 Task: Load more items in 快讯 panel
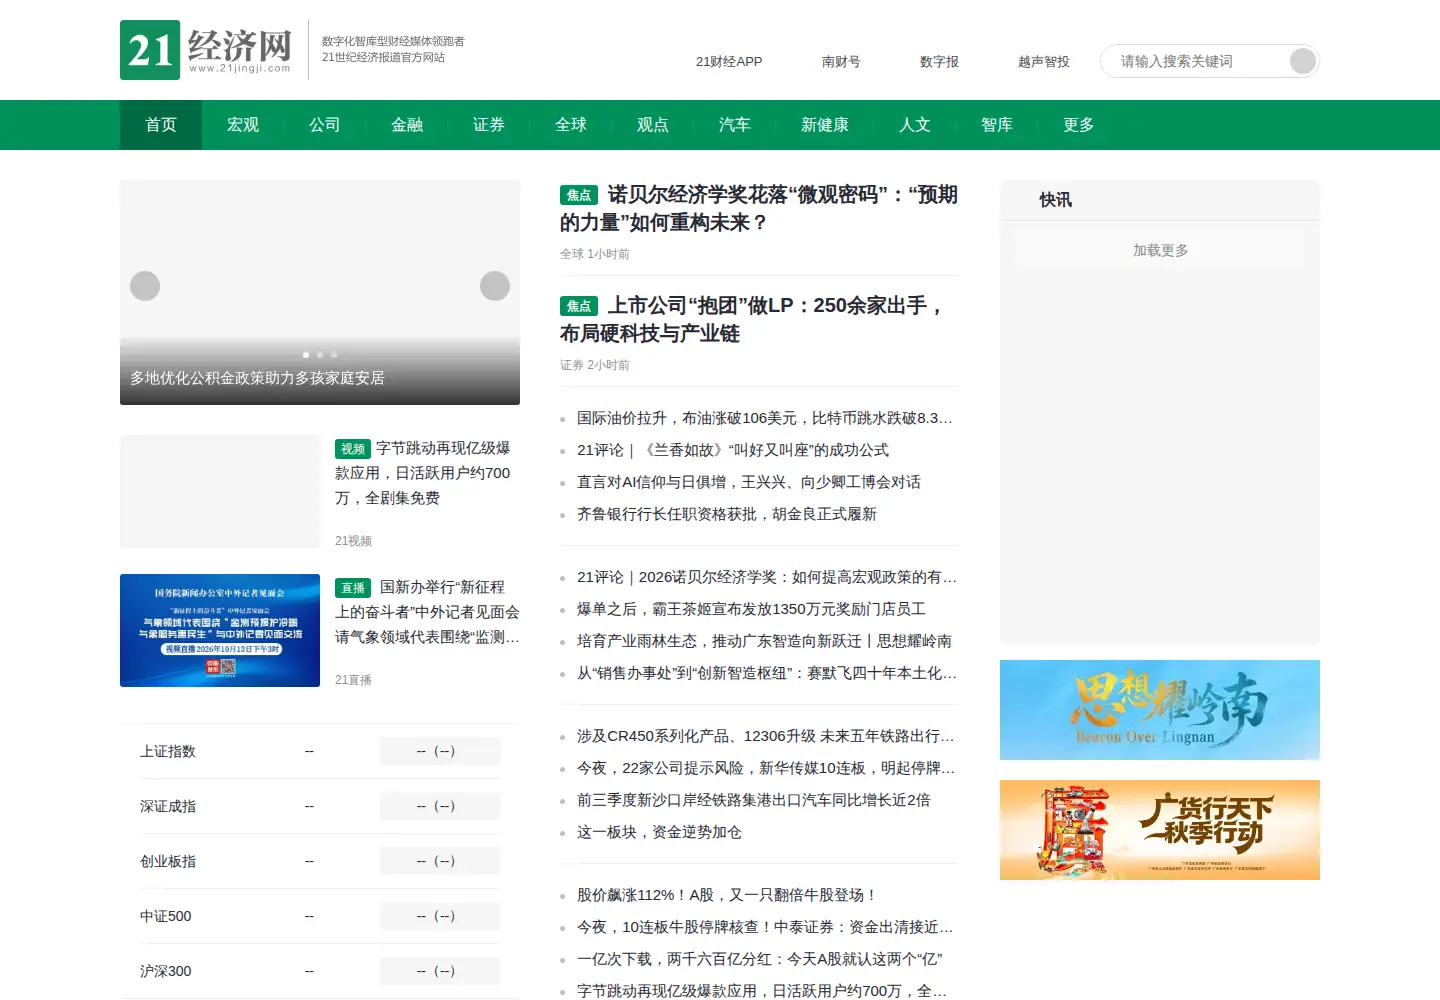(1160, 250)
